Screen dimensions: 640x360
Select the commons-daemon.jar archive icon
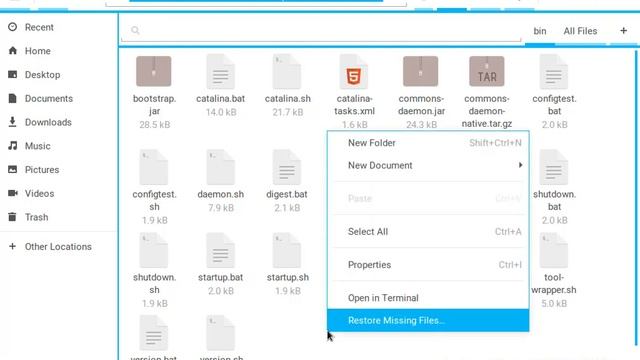point(420,71)
